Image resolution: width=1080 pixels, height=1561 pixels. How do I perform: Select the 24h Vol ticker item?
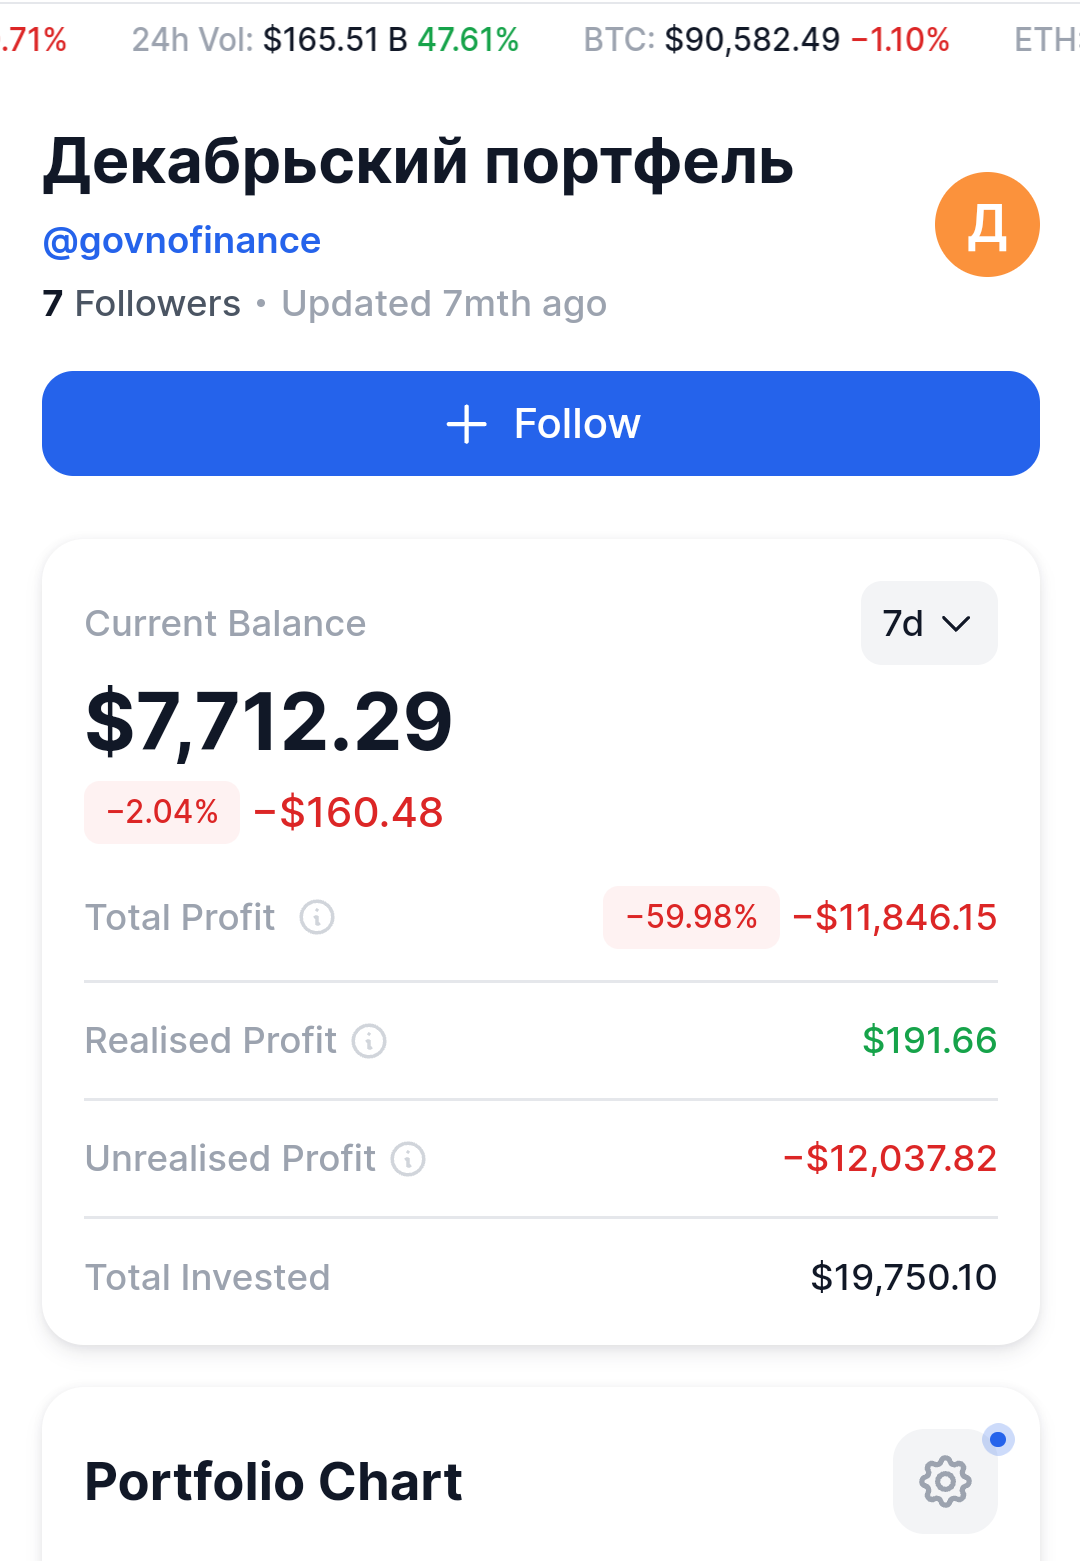tap(325, 40)
